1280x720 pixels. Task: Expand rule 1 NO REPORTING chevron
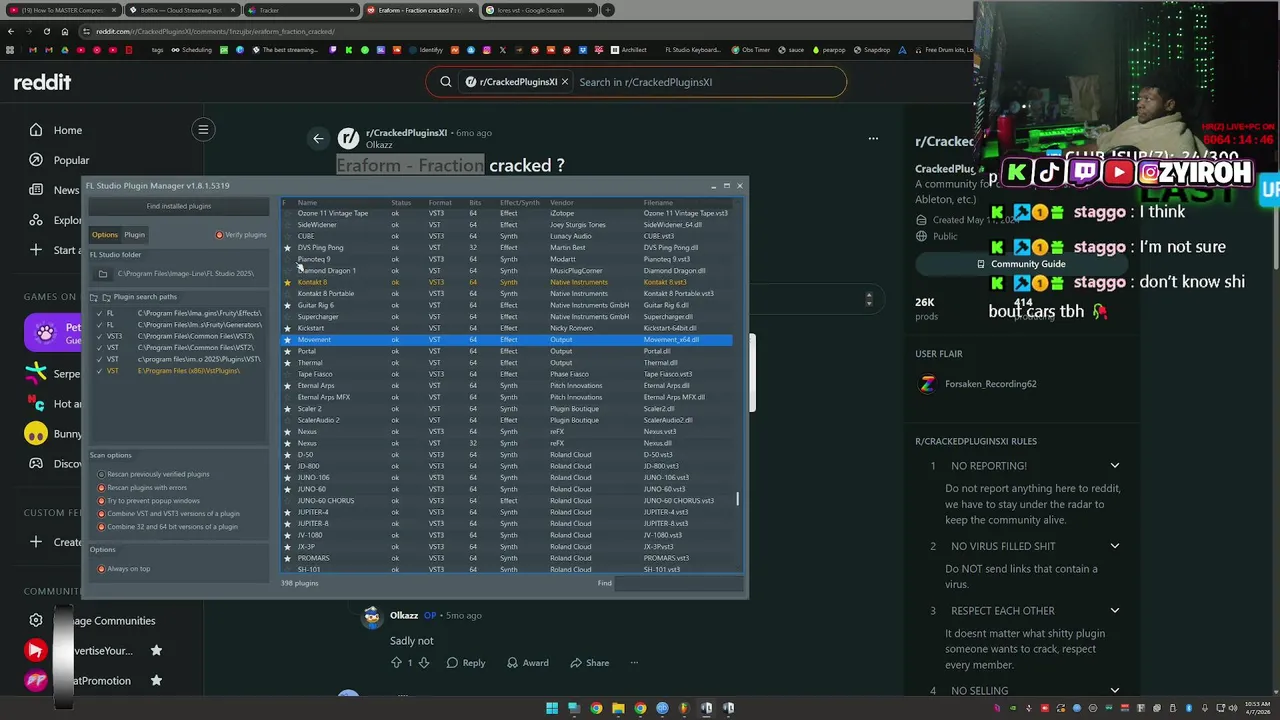tap(1115, 465)
